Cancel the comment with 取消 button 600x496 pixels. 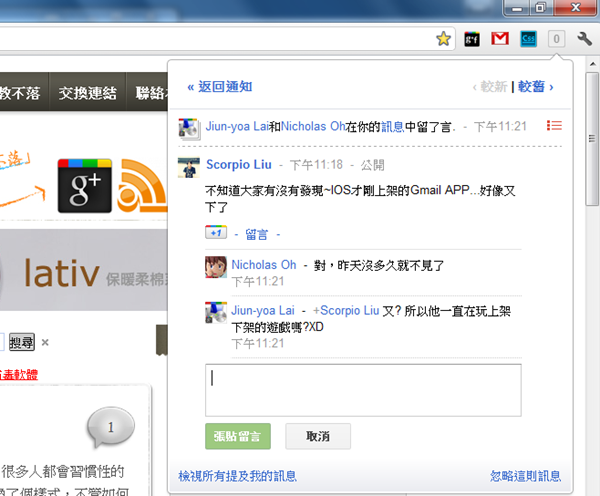(318, 436)
